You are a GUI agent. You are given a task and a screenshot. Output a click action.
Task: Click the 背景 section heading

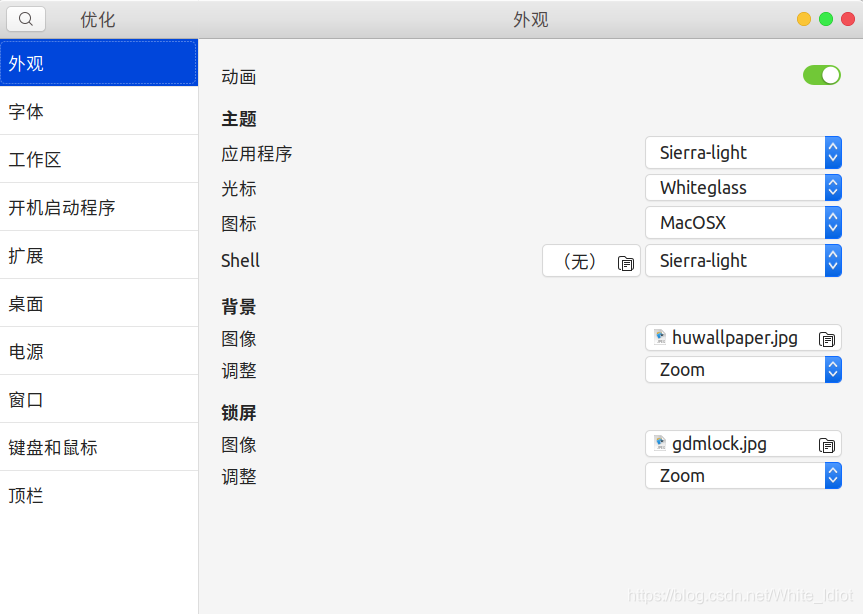pyautogui.click(x=239, y=306)
